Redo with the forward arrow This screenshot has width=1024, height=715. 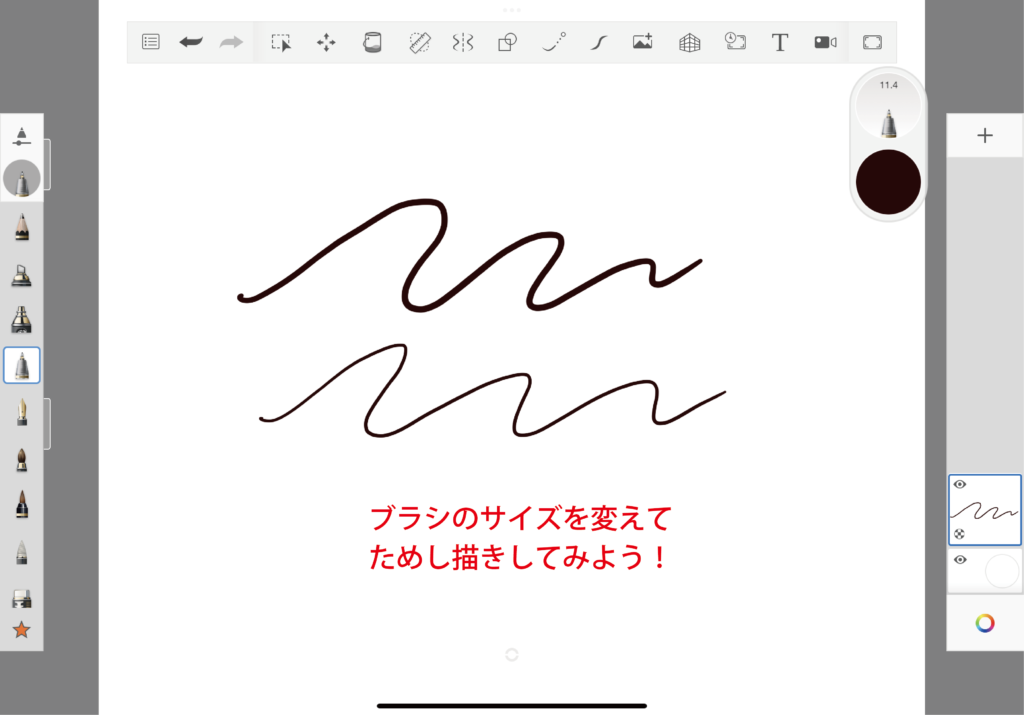[231, 42]
